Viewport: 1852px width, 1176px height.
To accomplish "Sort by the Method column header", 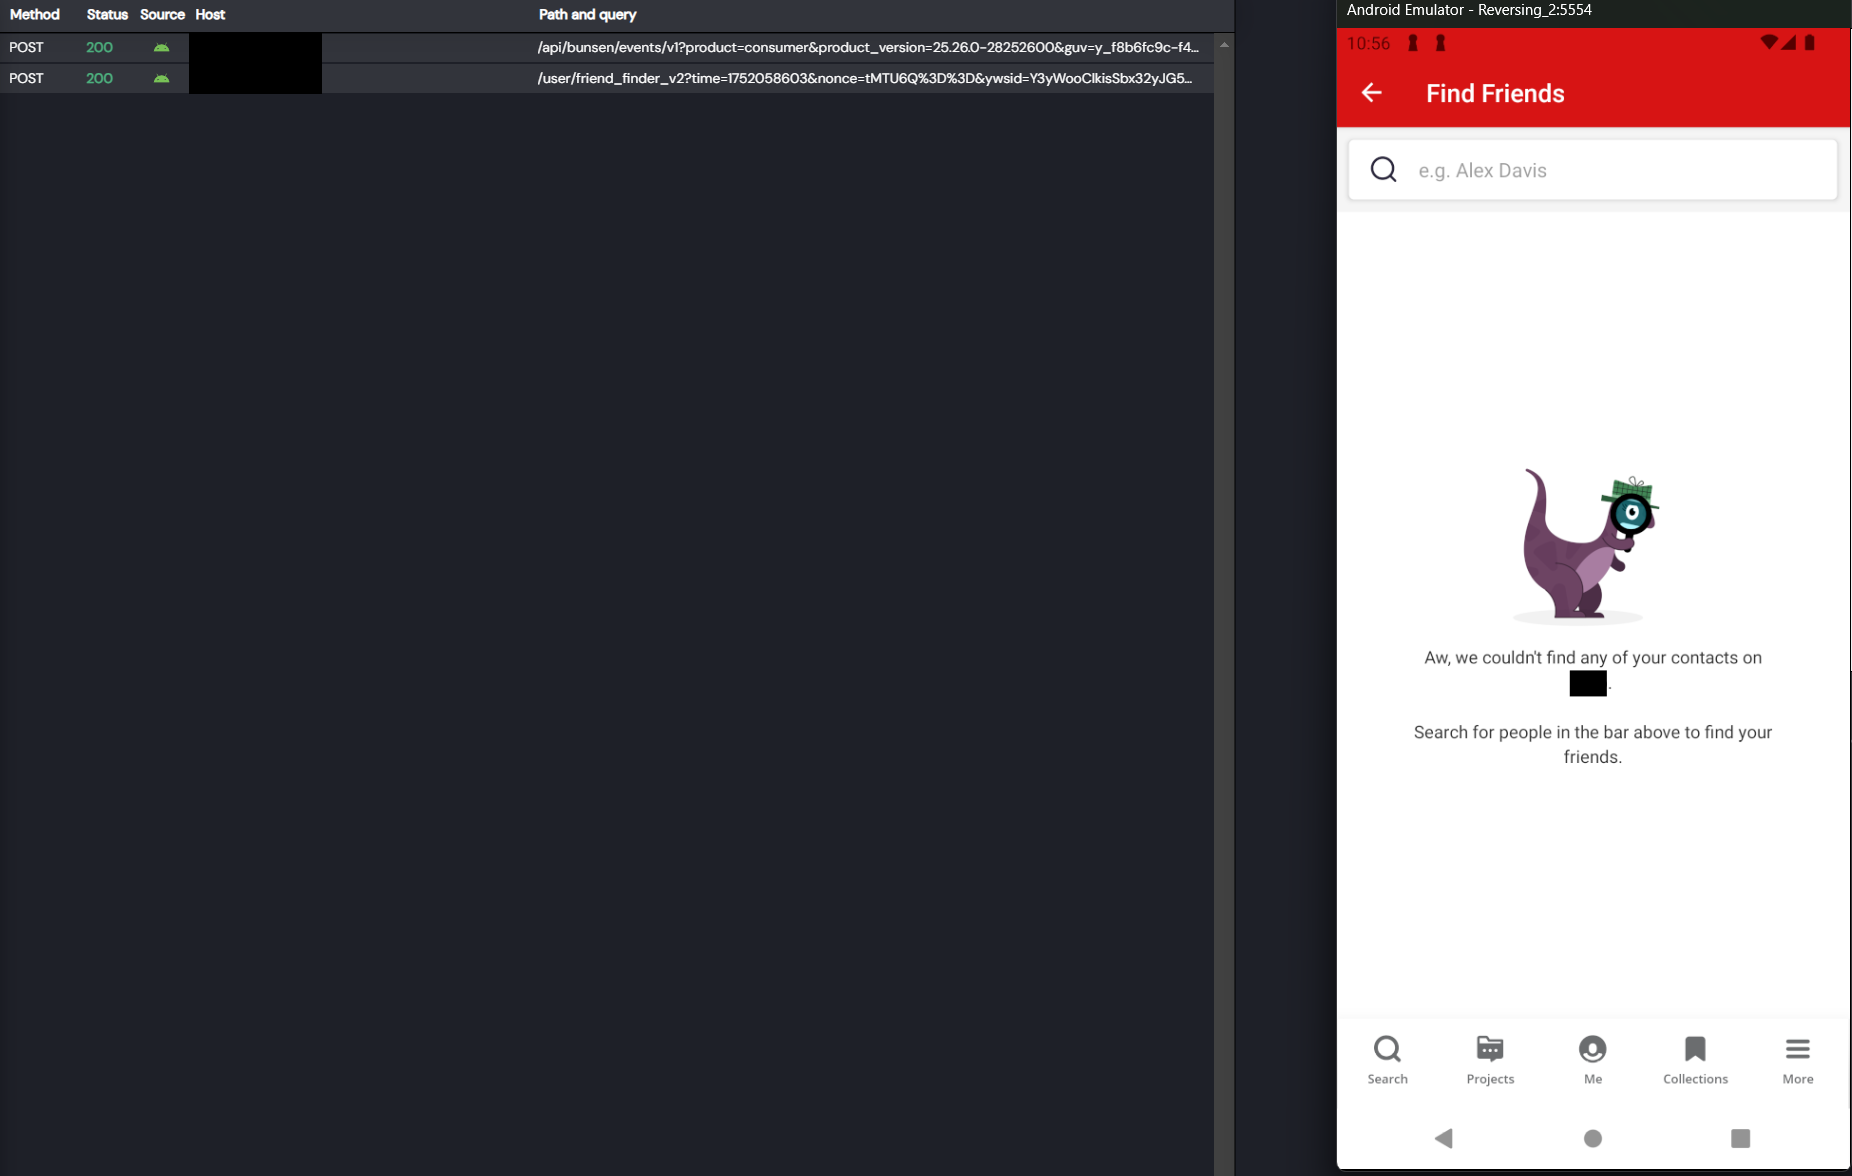I will [x=35, y=15].
